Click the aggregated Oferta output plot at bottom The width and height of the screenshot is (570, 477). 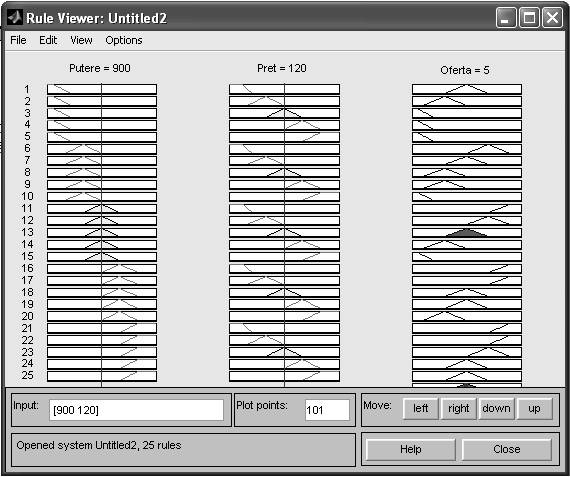click(467, 385)
